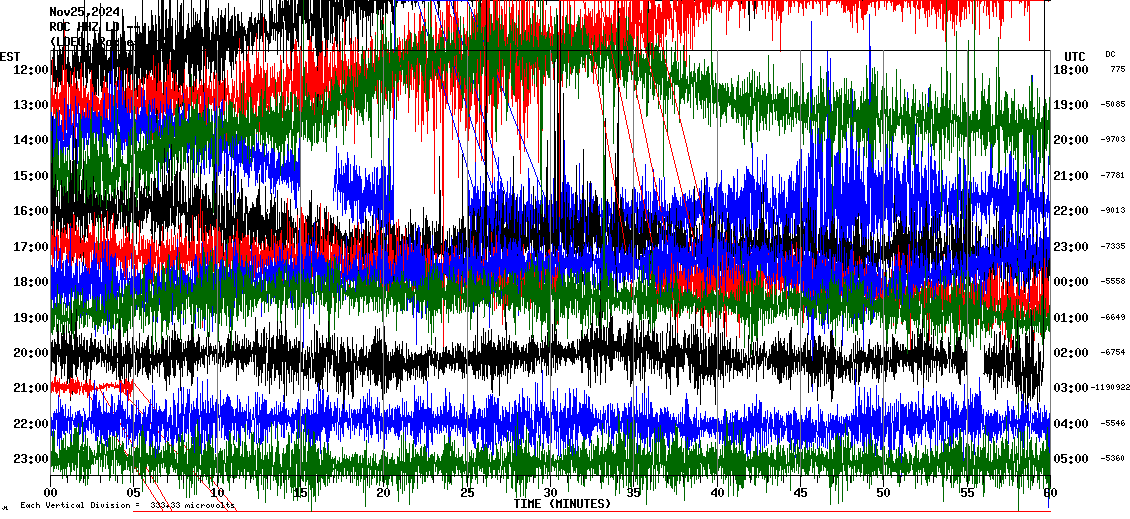The image size is (1130, 519).
Task: Click the 18:00 UTC time label
Action: click(1071, 70)
